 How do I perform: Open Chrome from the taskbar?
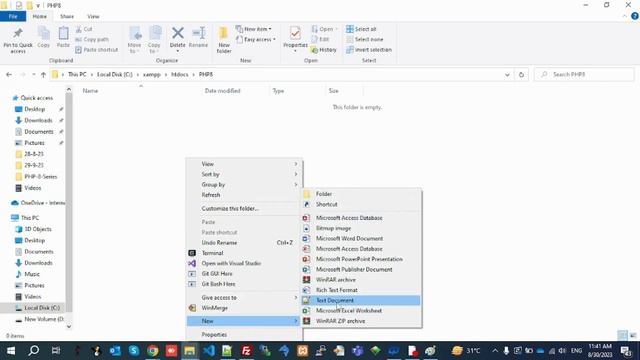click(153, 351)
